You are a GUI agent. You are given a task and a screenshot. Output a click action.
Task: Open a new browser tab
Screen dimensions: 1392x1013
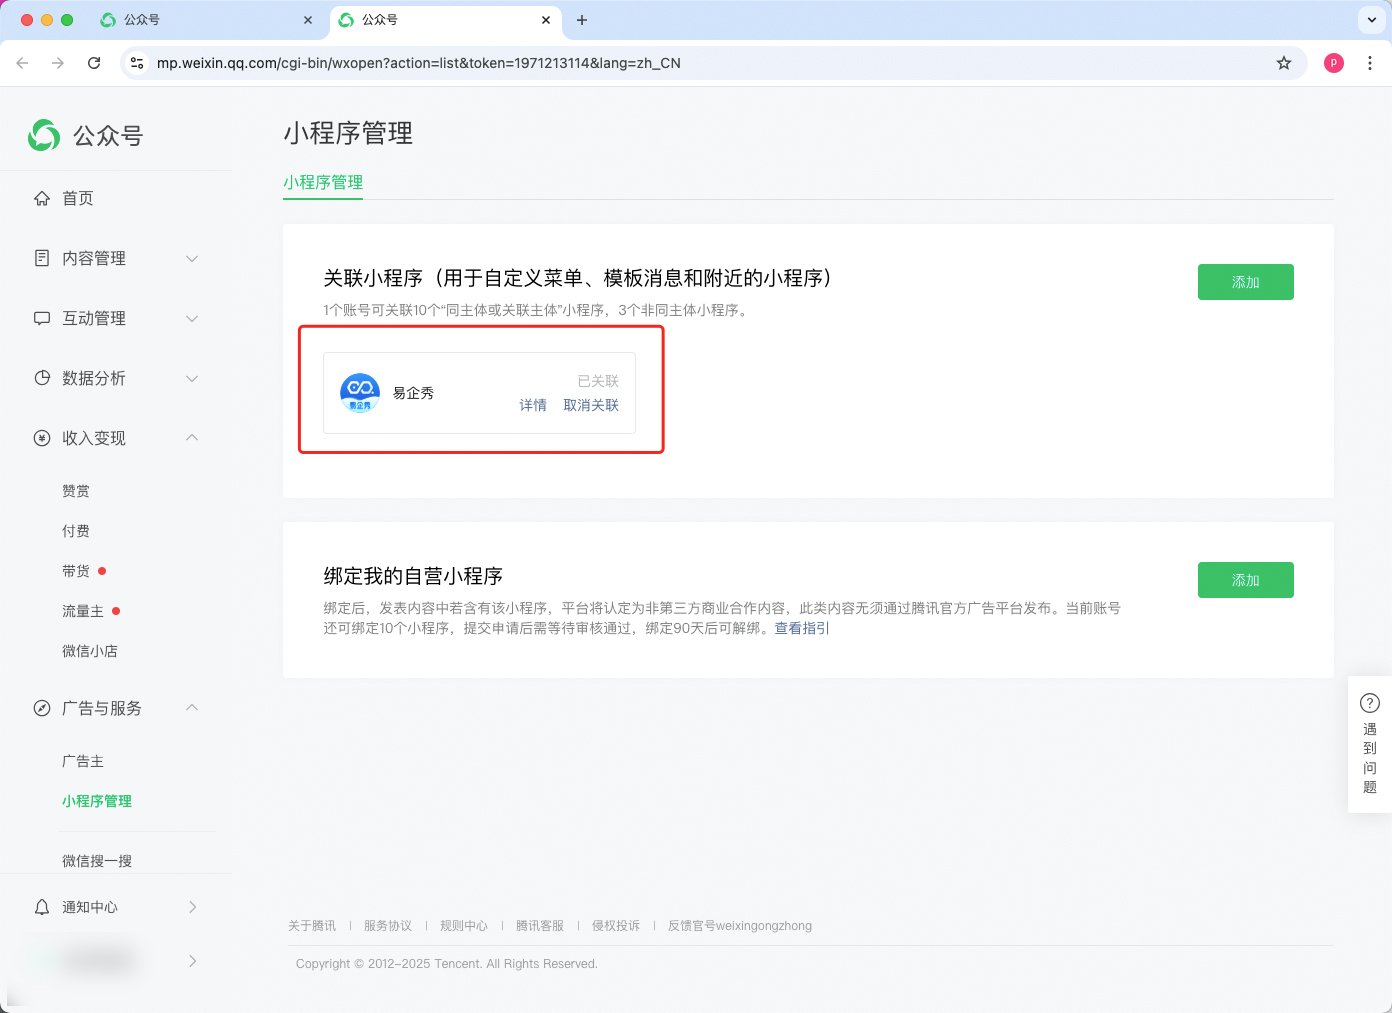click(x=582, y=20)
